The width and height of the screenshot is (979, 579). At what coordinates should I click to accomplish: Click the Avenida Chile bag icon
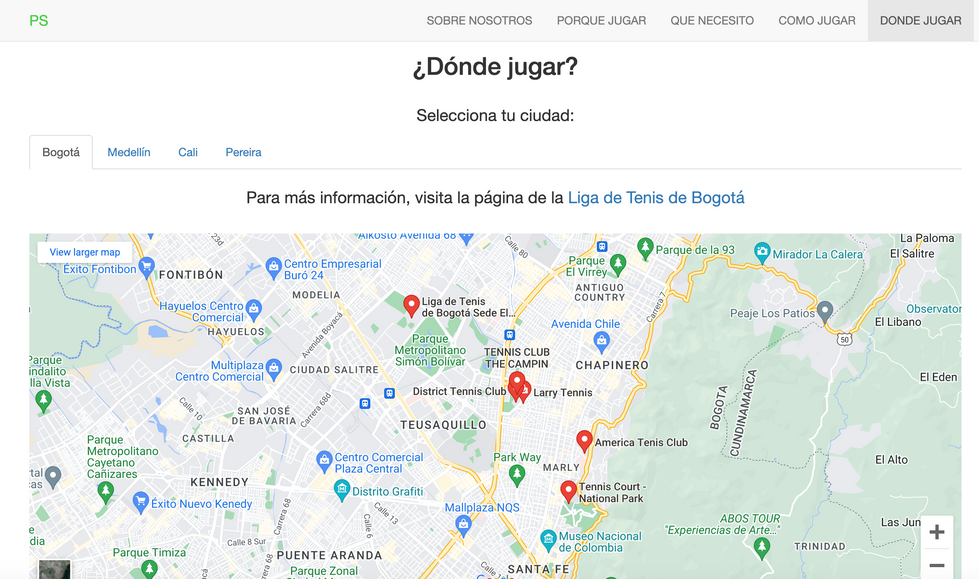click(x=601, y=342)
